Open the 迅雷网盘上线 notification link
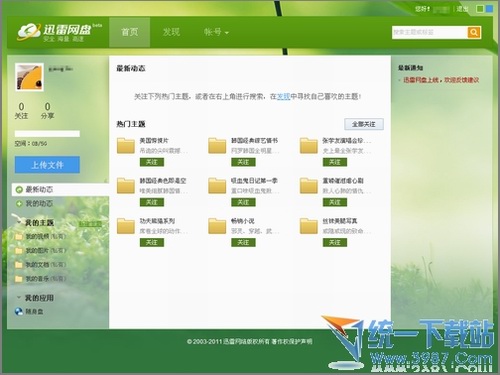 (441, 80)
